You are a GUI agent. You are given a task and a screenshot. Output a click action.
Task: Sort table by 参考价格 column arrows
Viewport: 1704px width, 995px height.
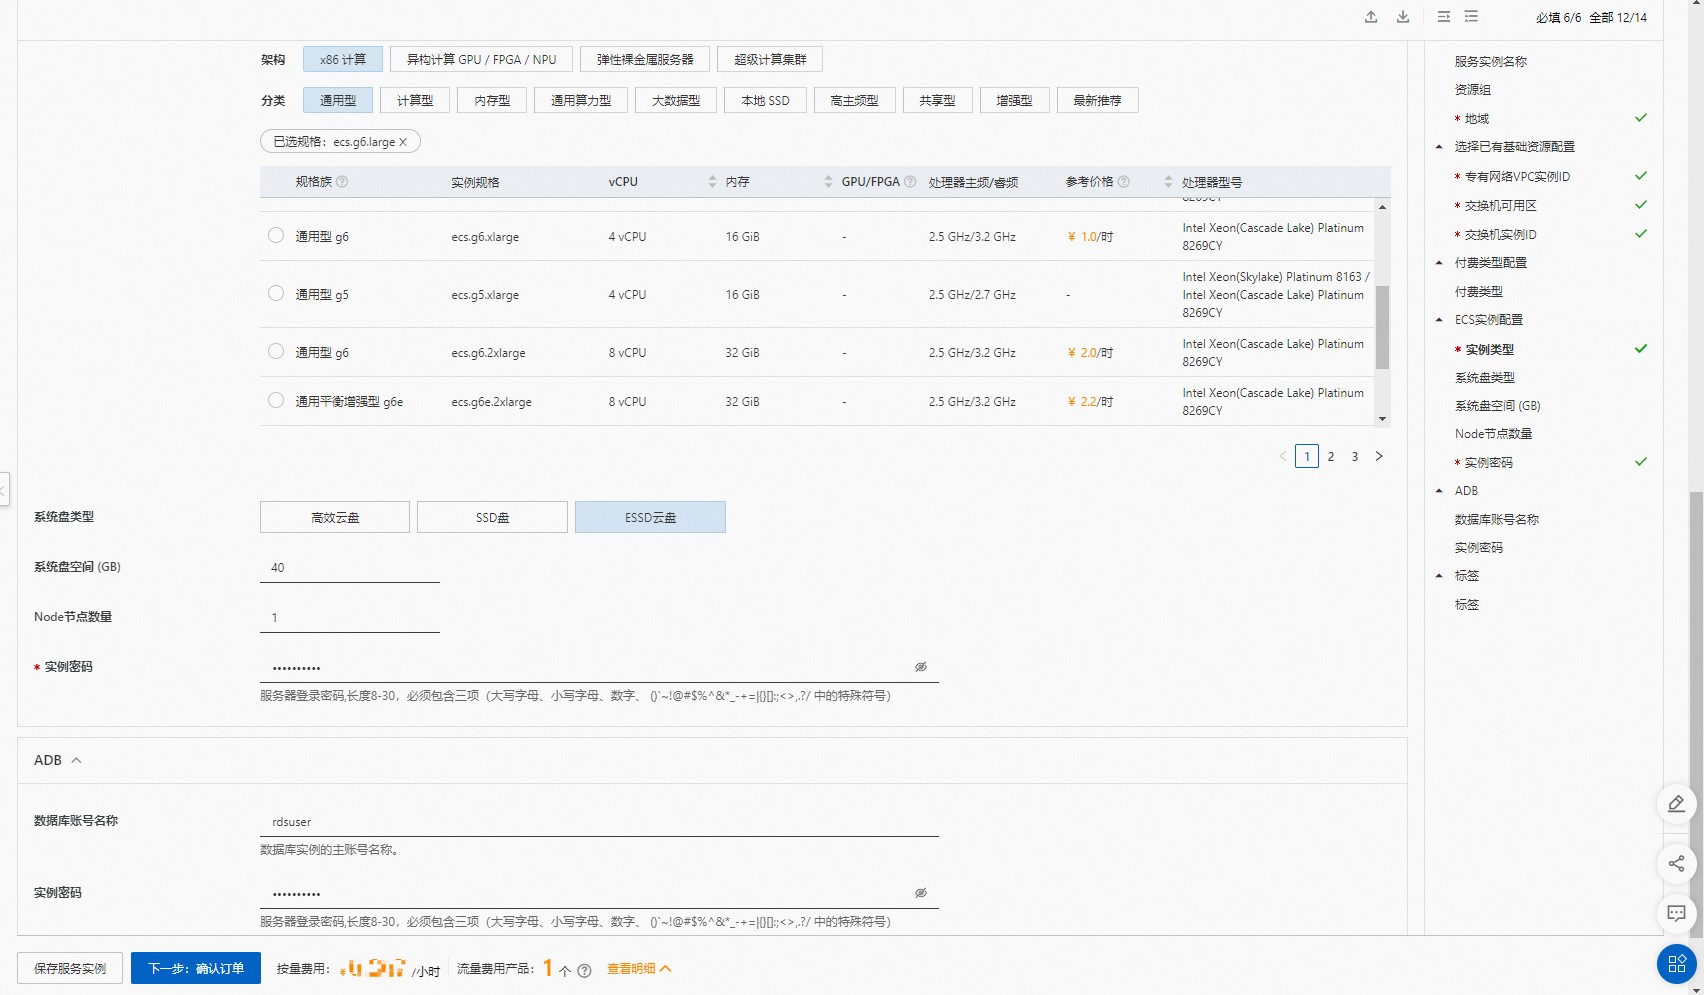click(x=1168, y=182)
